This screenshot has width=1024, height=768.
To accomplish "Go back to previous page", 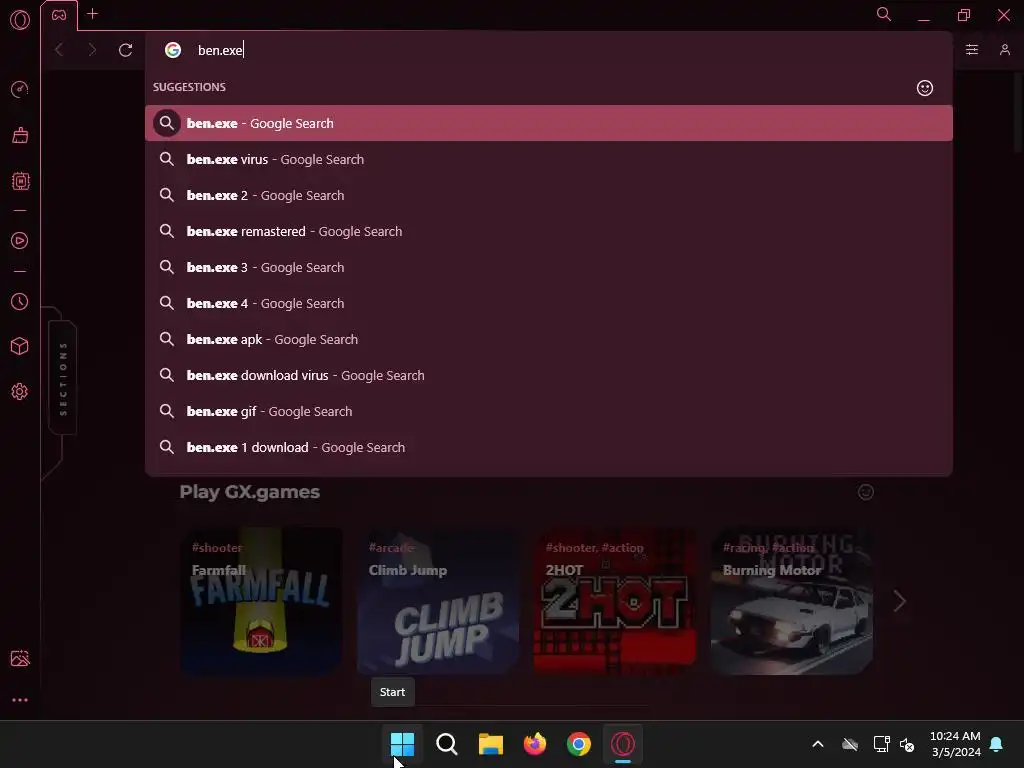I will point(59,50).
